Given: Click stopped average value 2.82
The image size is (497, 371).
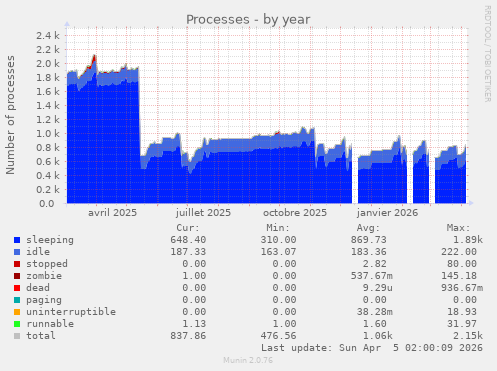Looking at the screenshot, I should tap(374, 264).
